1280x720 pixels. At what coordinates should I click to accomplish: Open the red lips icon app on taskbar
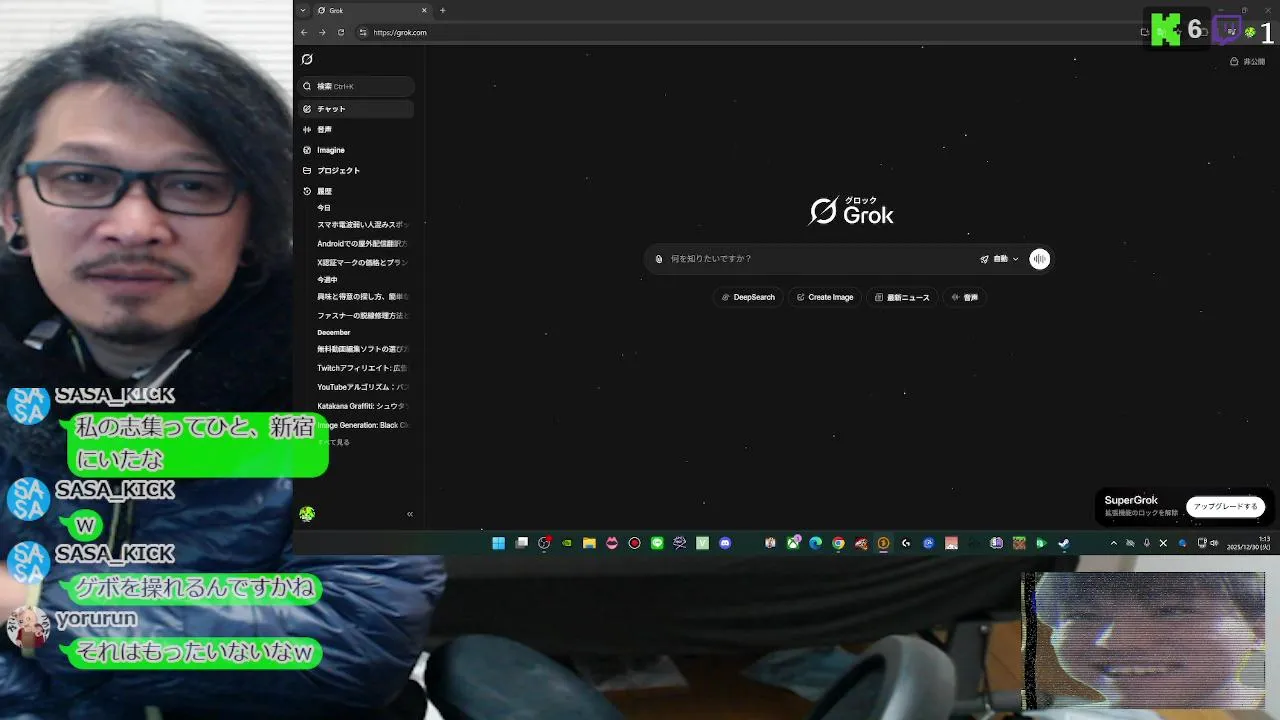click(x=612, y=543)
